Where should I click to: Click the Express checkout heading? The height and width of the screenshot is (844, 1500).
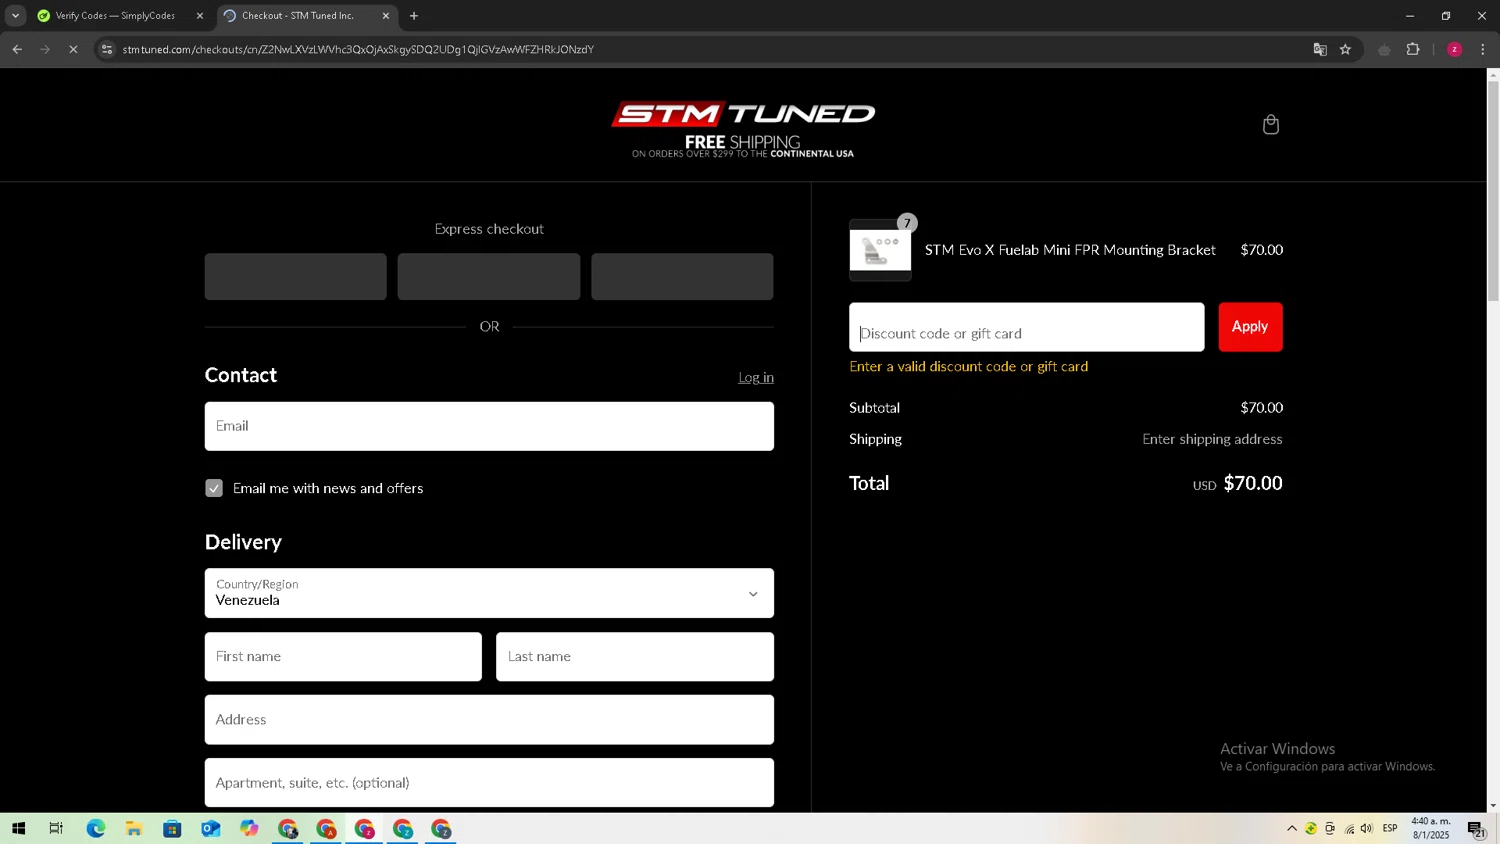(x=489, y=229)
